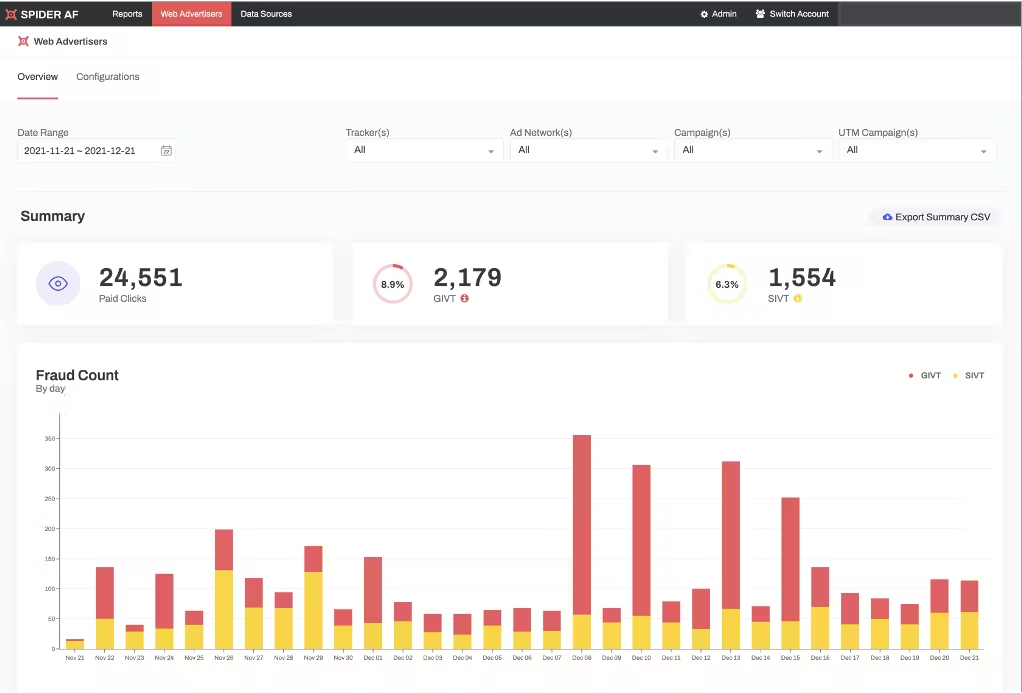Viewport: 1022px width, 693px height.
Task: Click the Dec 08 fraud count bar
Action: pos(581,542)
